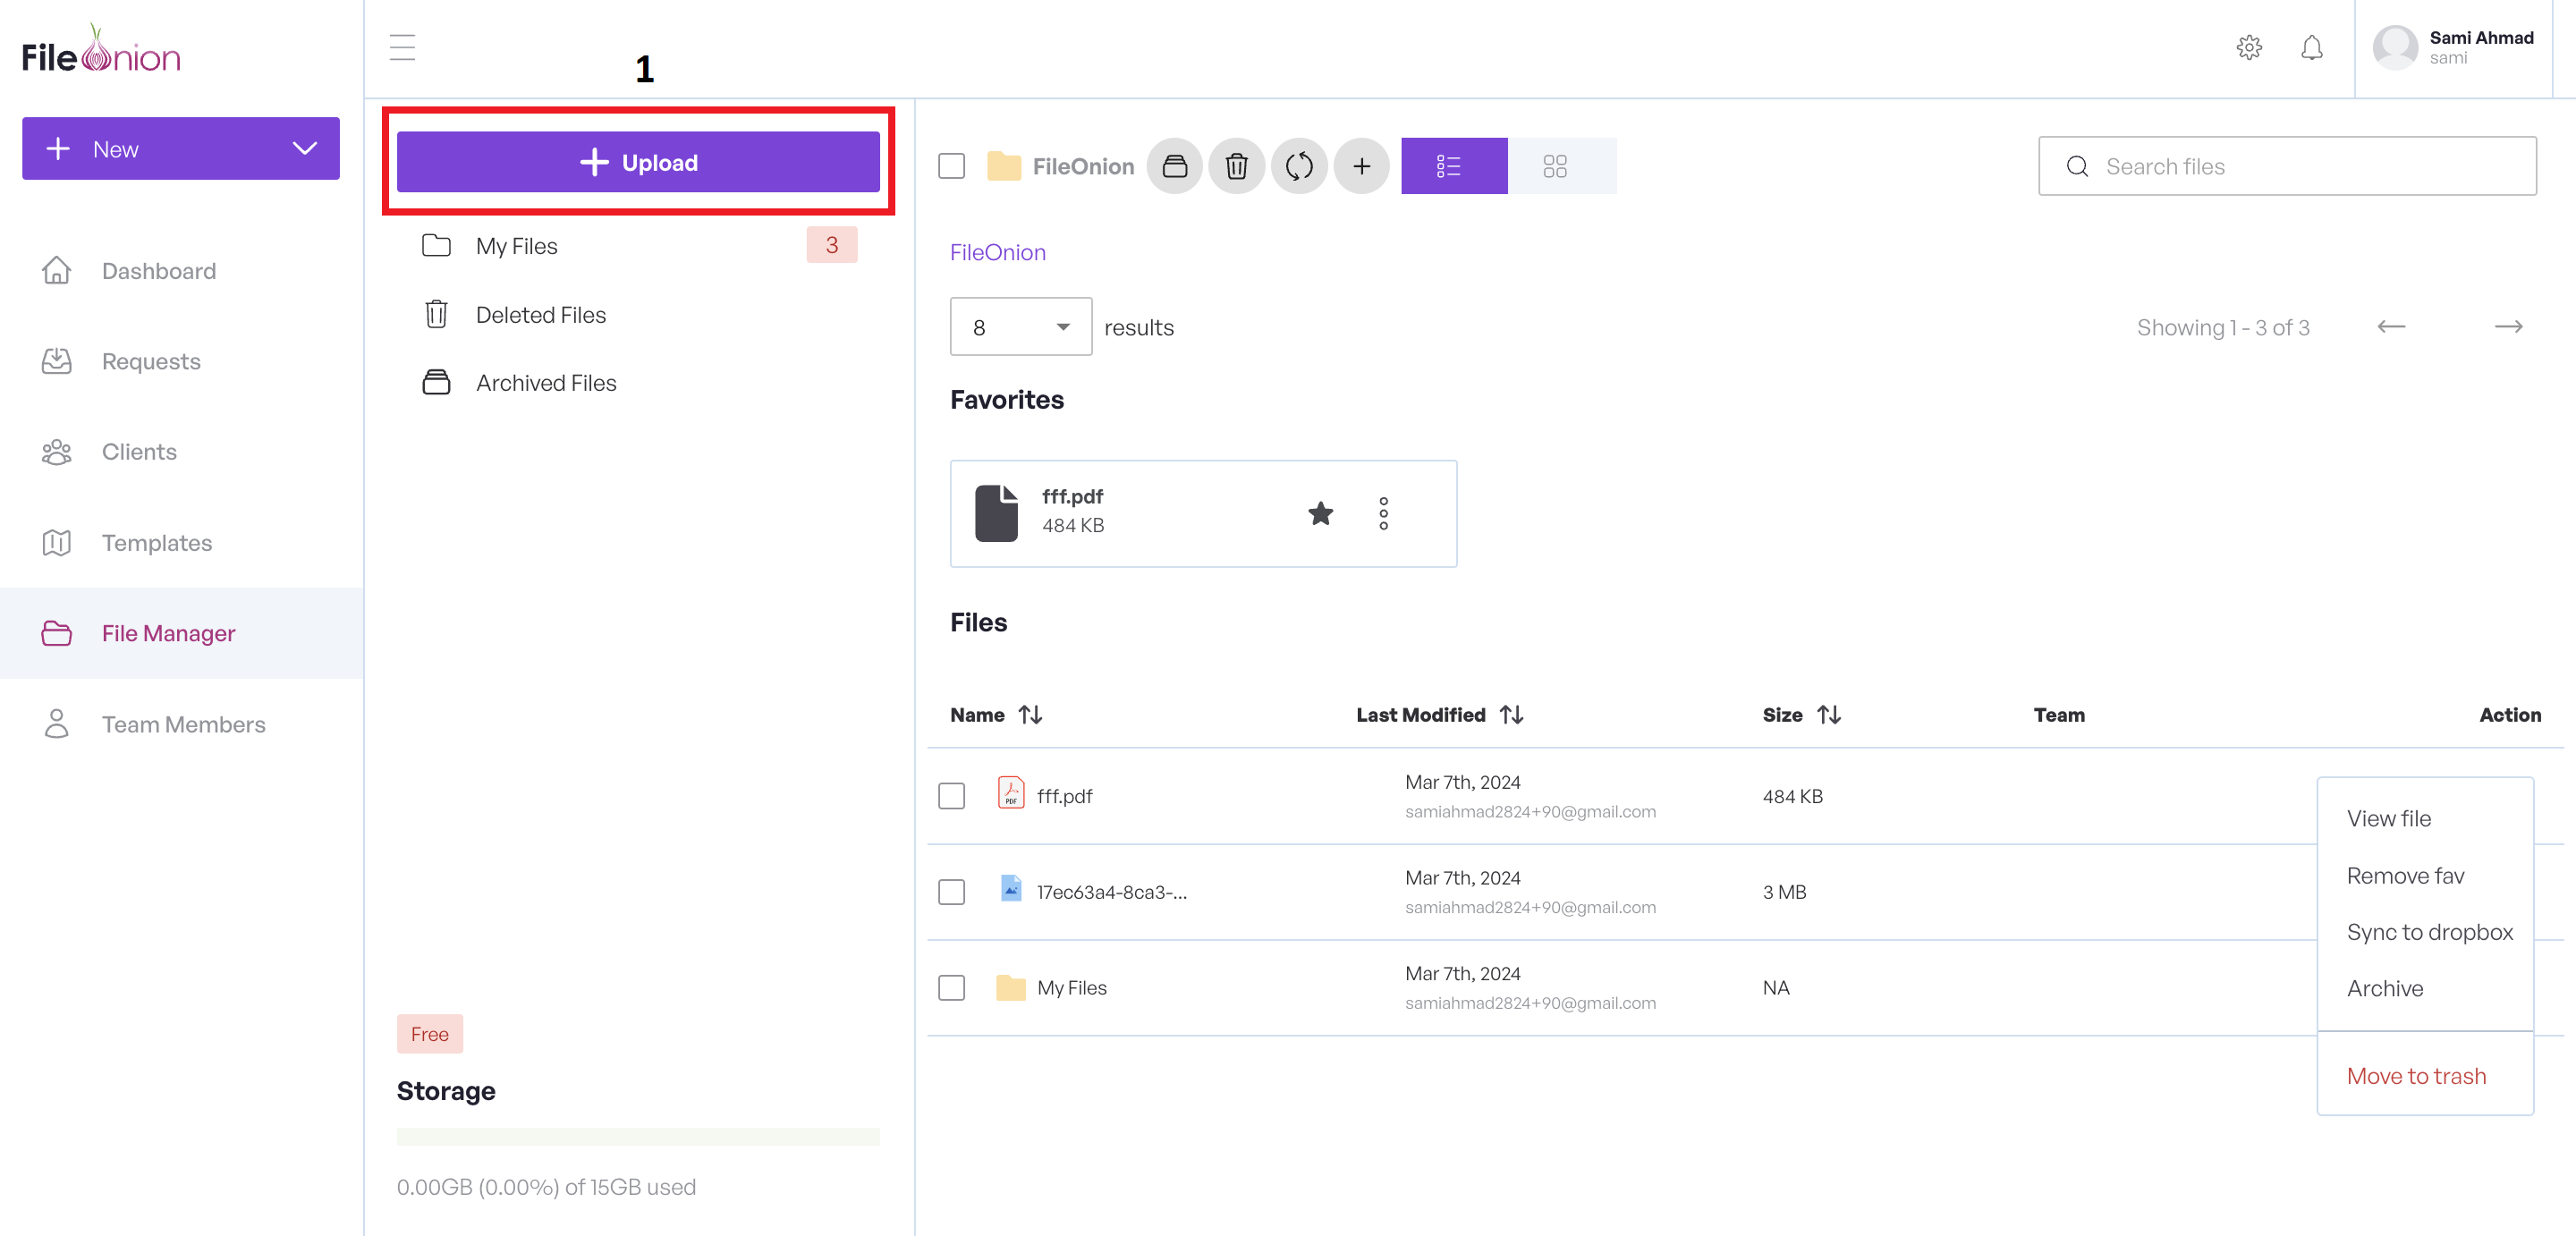Switch to grid view layout
This screenshot has height=1236, width=2576.
coord(1554,166)
